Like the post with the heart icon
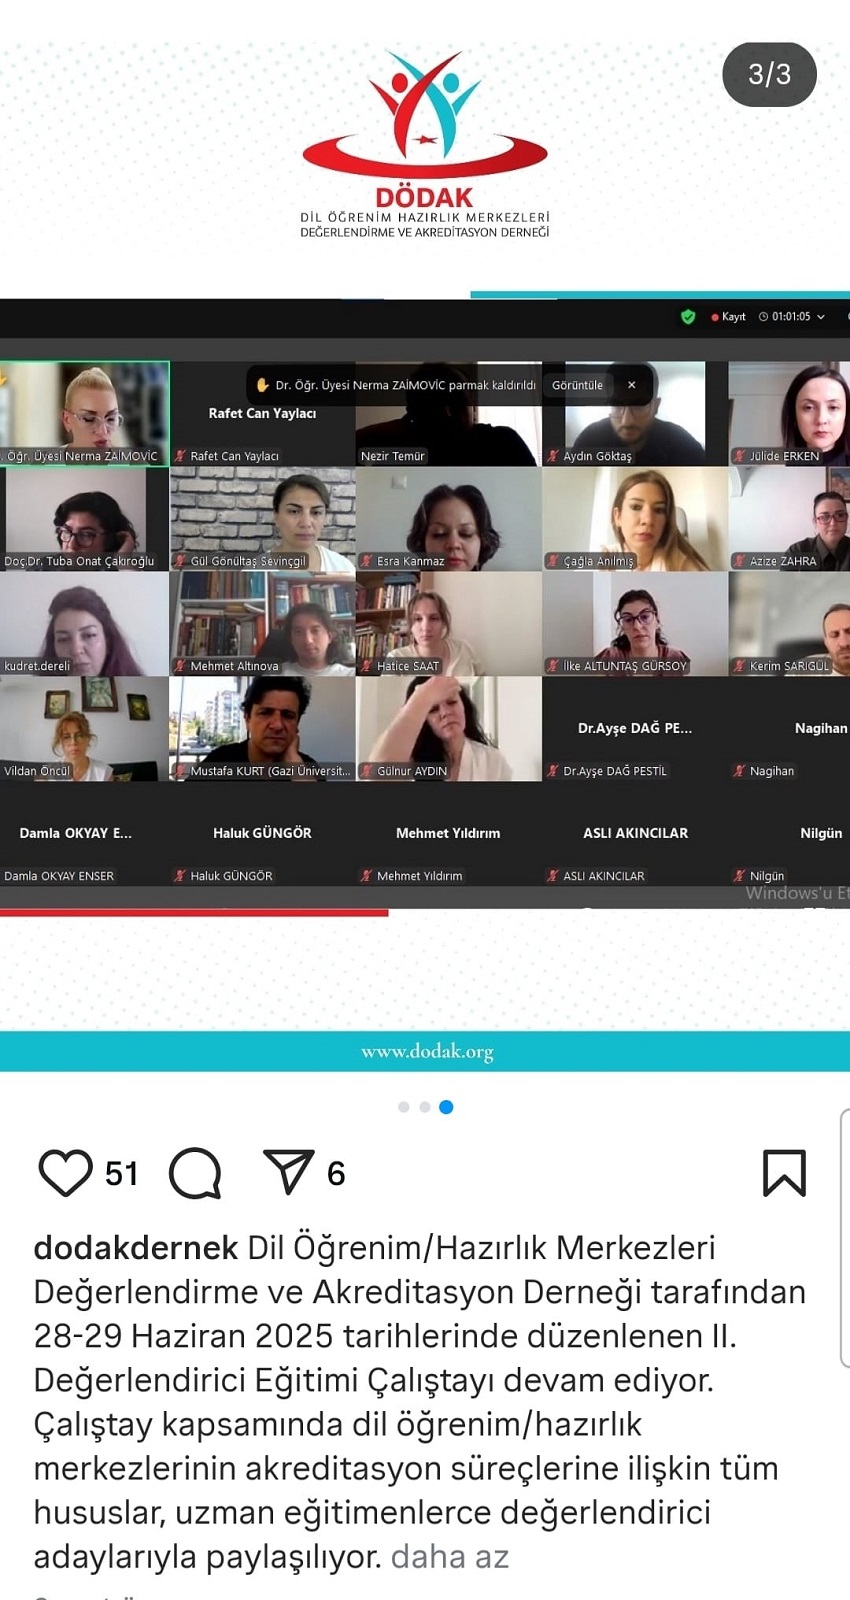Image resolution: width=850 pixels, height=1600 pixels. pyautogui.click(x=65, y=1173)
